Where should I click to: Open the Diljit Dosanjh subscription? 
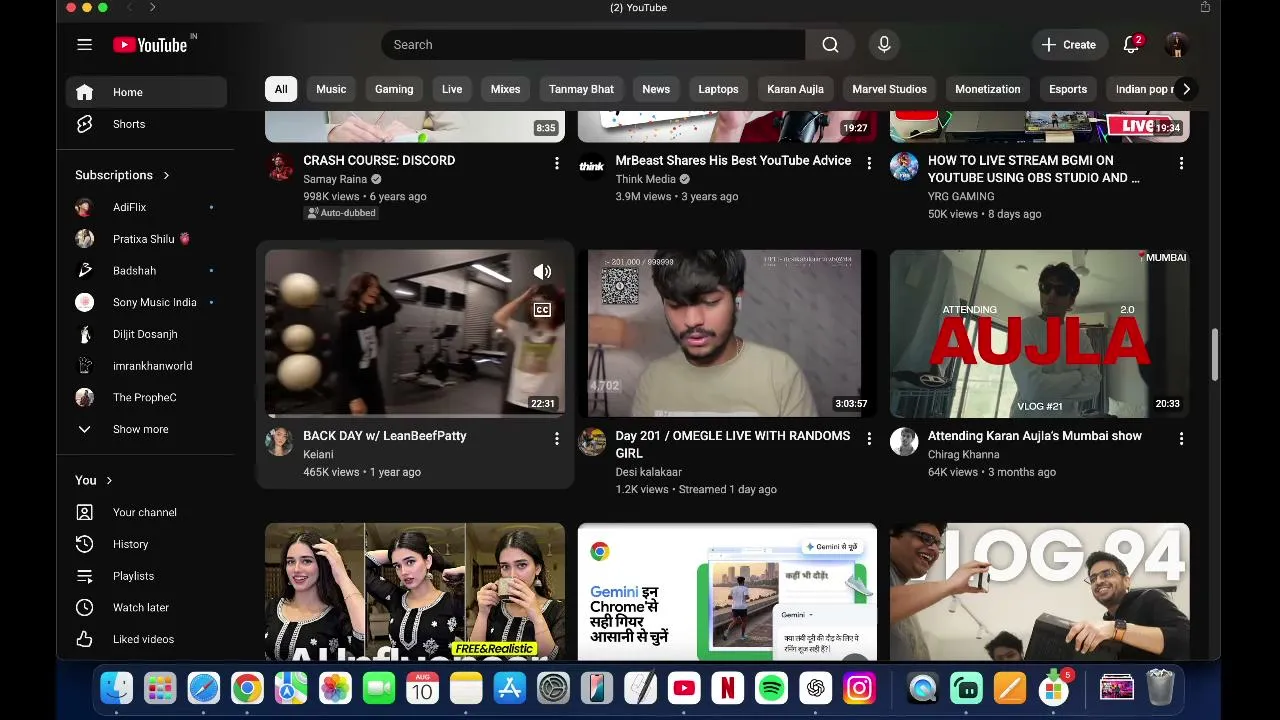(146, 334)
